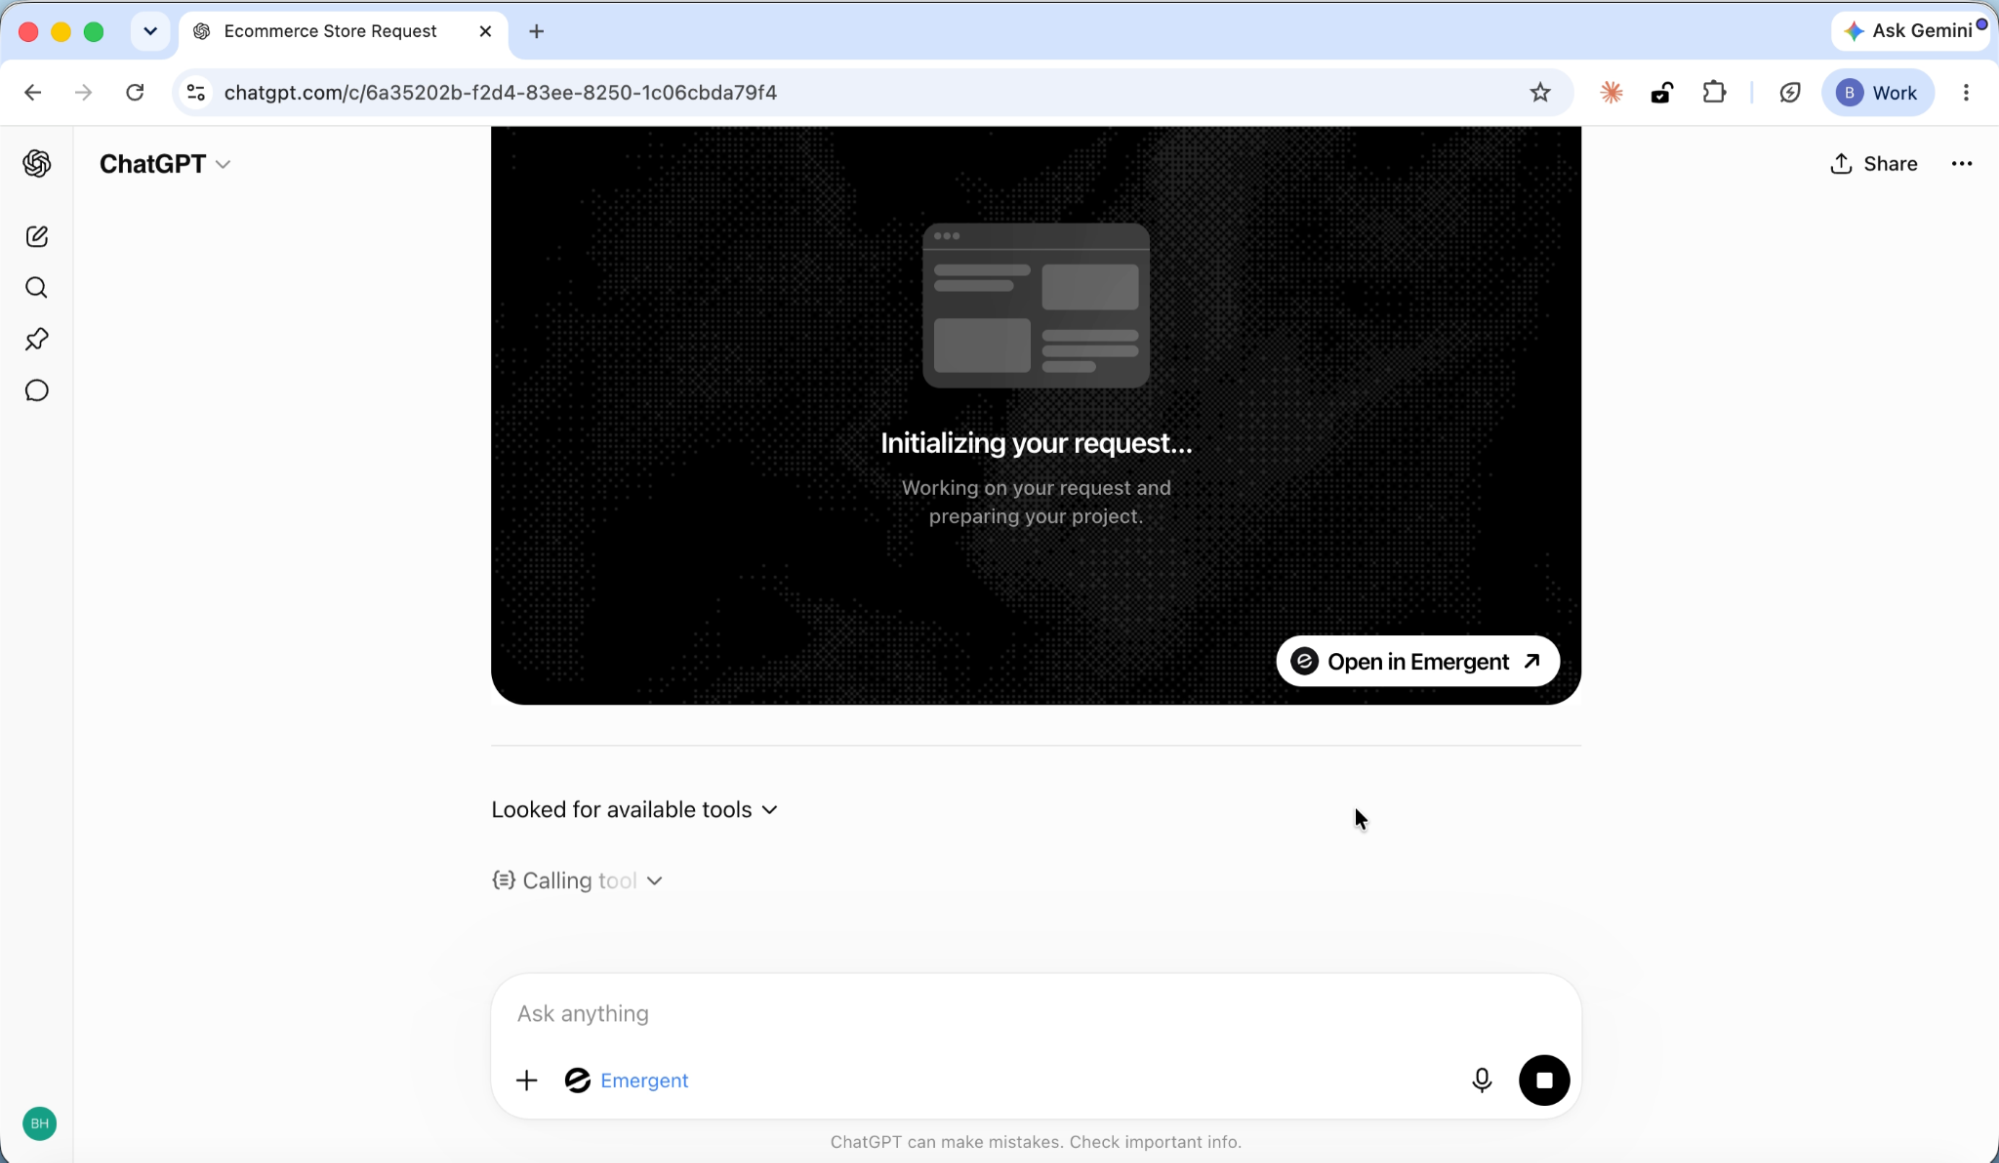The height and width of the screenshot is (1163, 1999).
Task: Open Chrome three-dot menu
Action: 1965,92
